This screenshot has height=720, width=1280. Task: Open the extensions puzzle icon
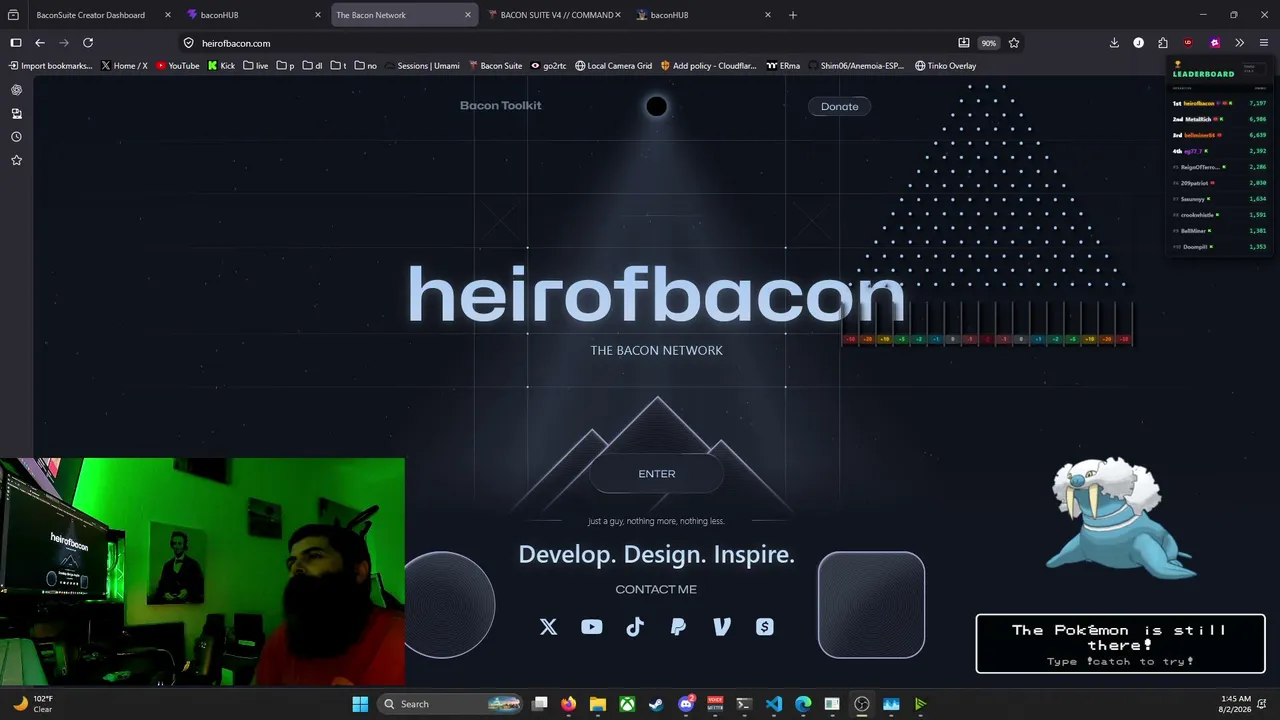(x=1163, y=43)
